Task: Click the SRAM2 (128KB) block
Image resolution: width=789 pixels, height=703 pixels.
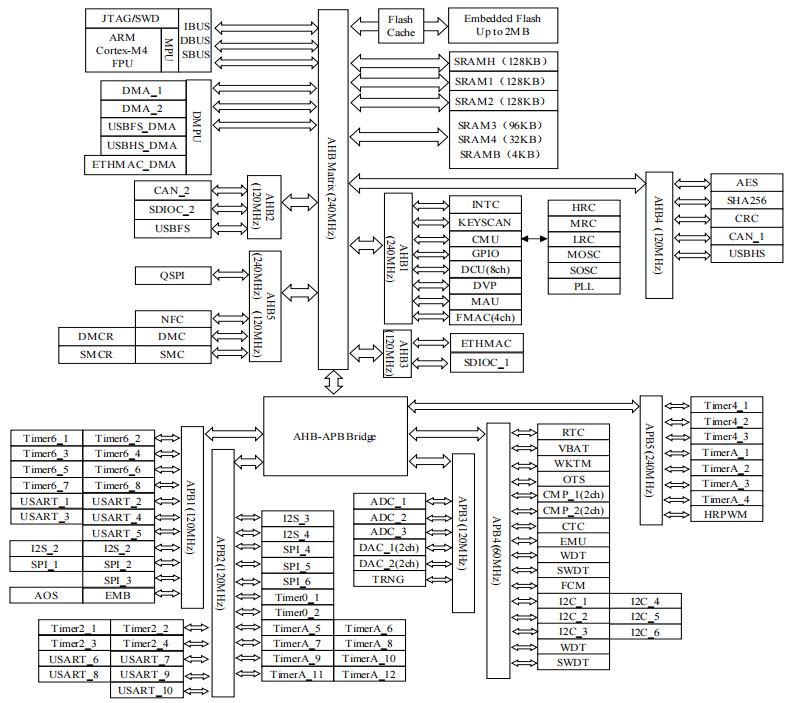Action: tap(503, 101)
